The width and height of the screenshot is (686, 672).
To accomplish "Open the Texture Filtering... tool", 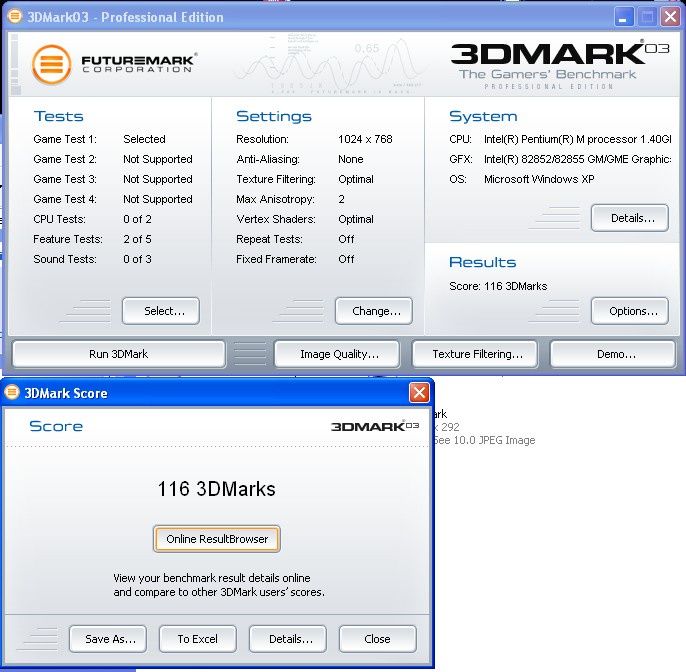I will [x=475, y=354].
